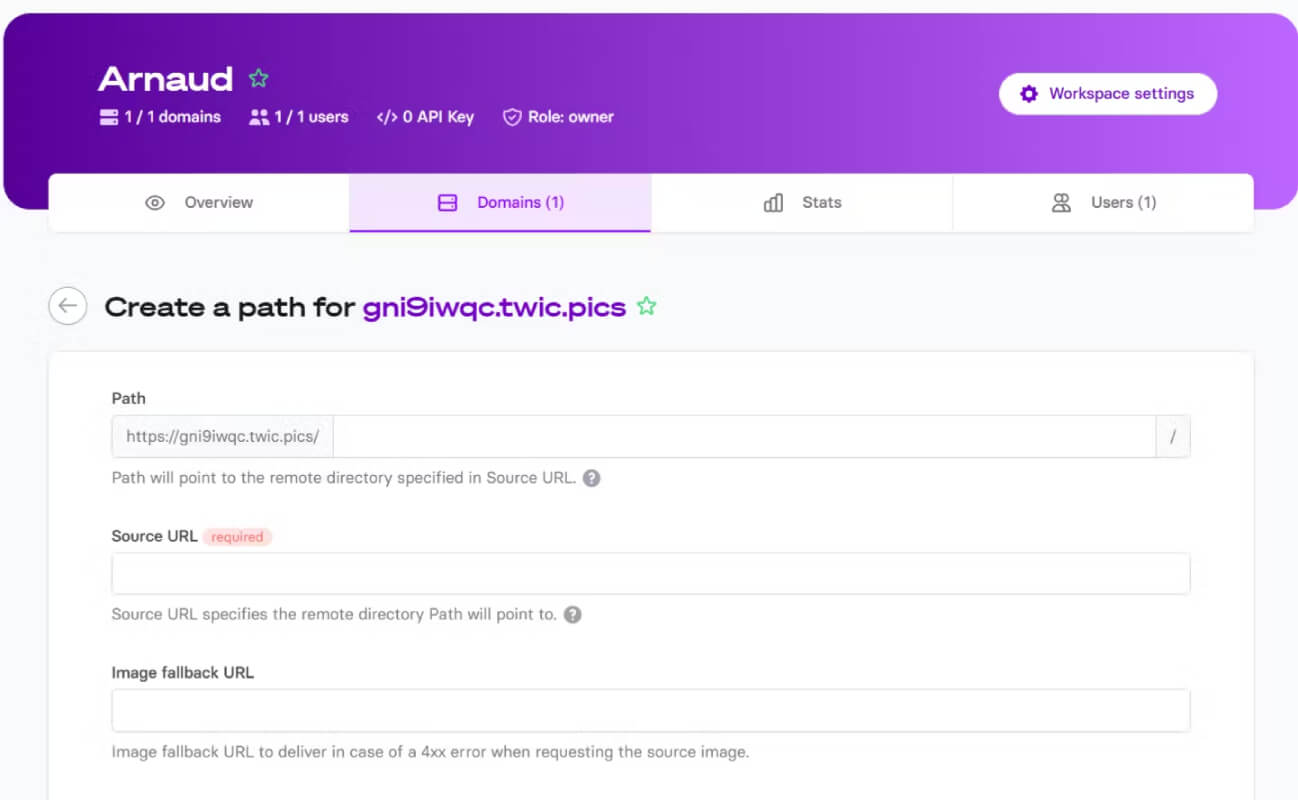
Task: Switch to the Domains (1) tab
Action: [x=500, y=203]
